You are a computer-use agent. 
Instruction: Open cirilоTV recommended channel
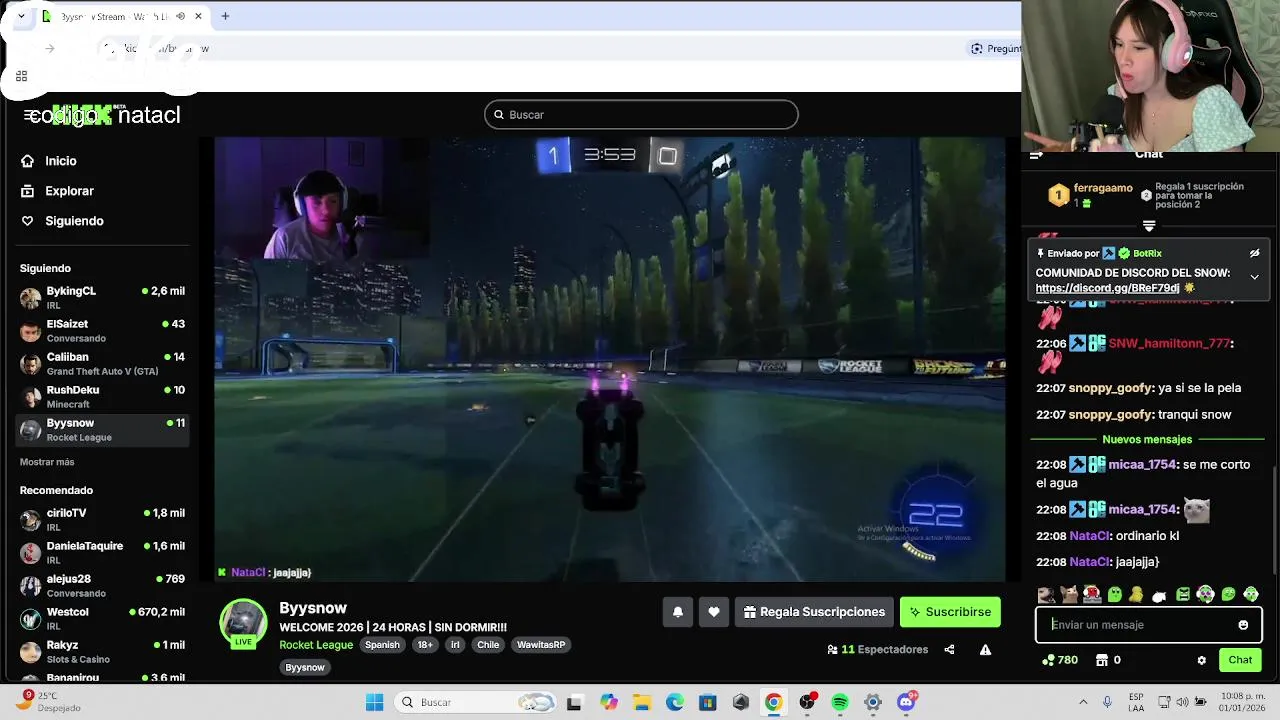(102, 519)
